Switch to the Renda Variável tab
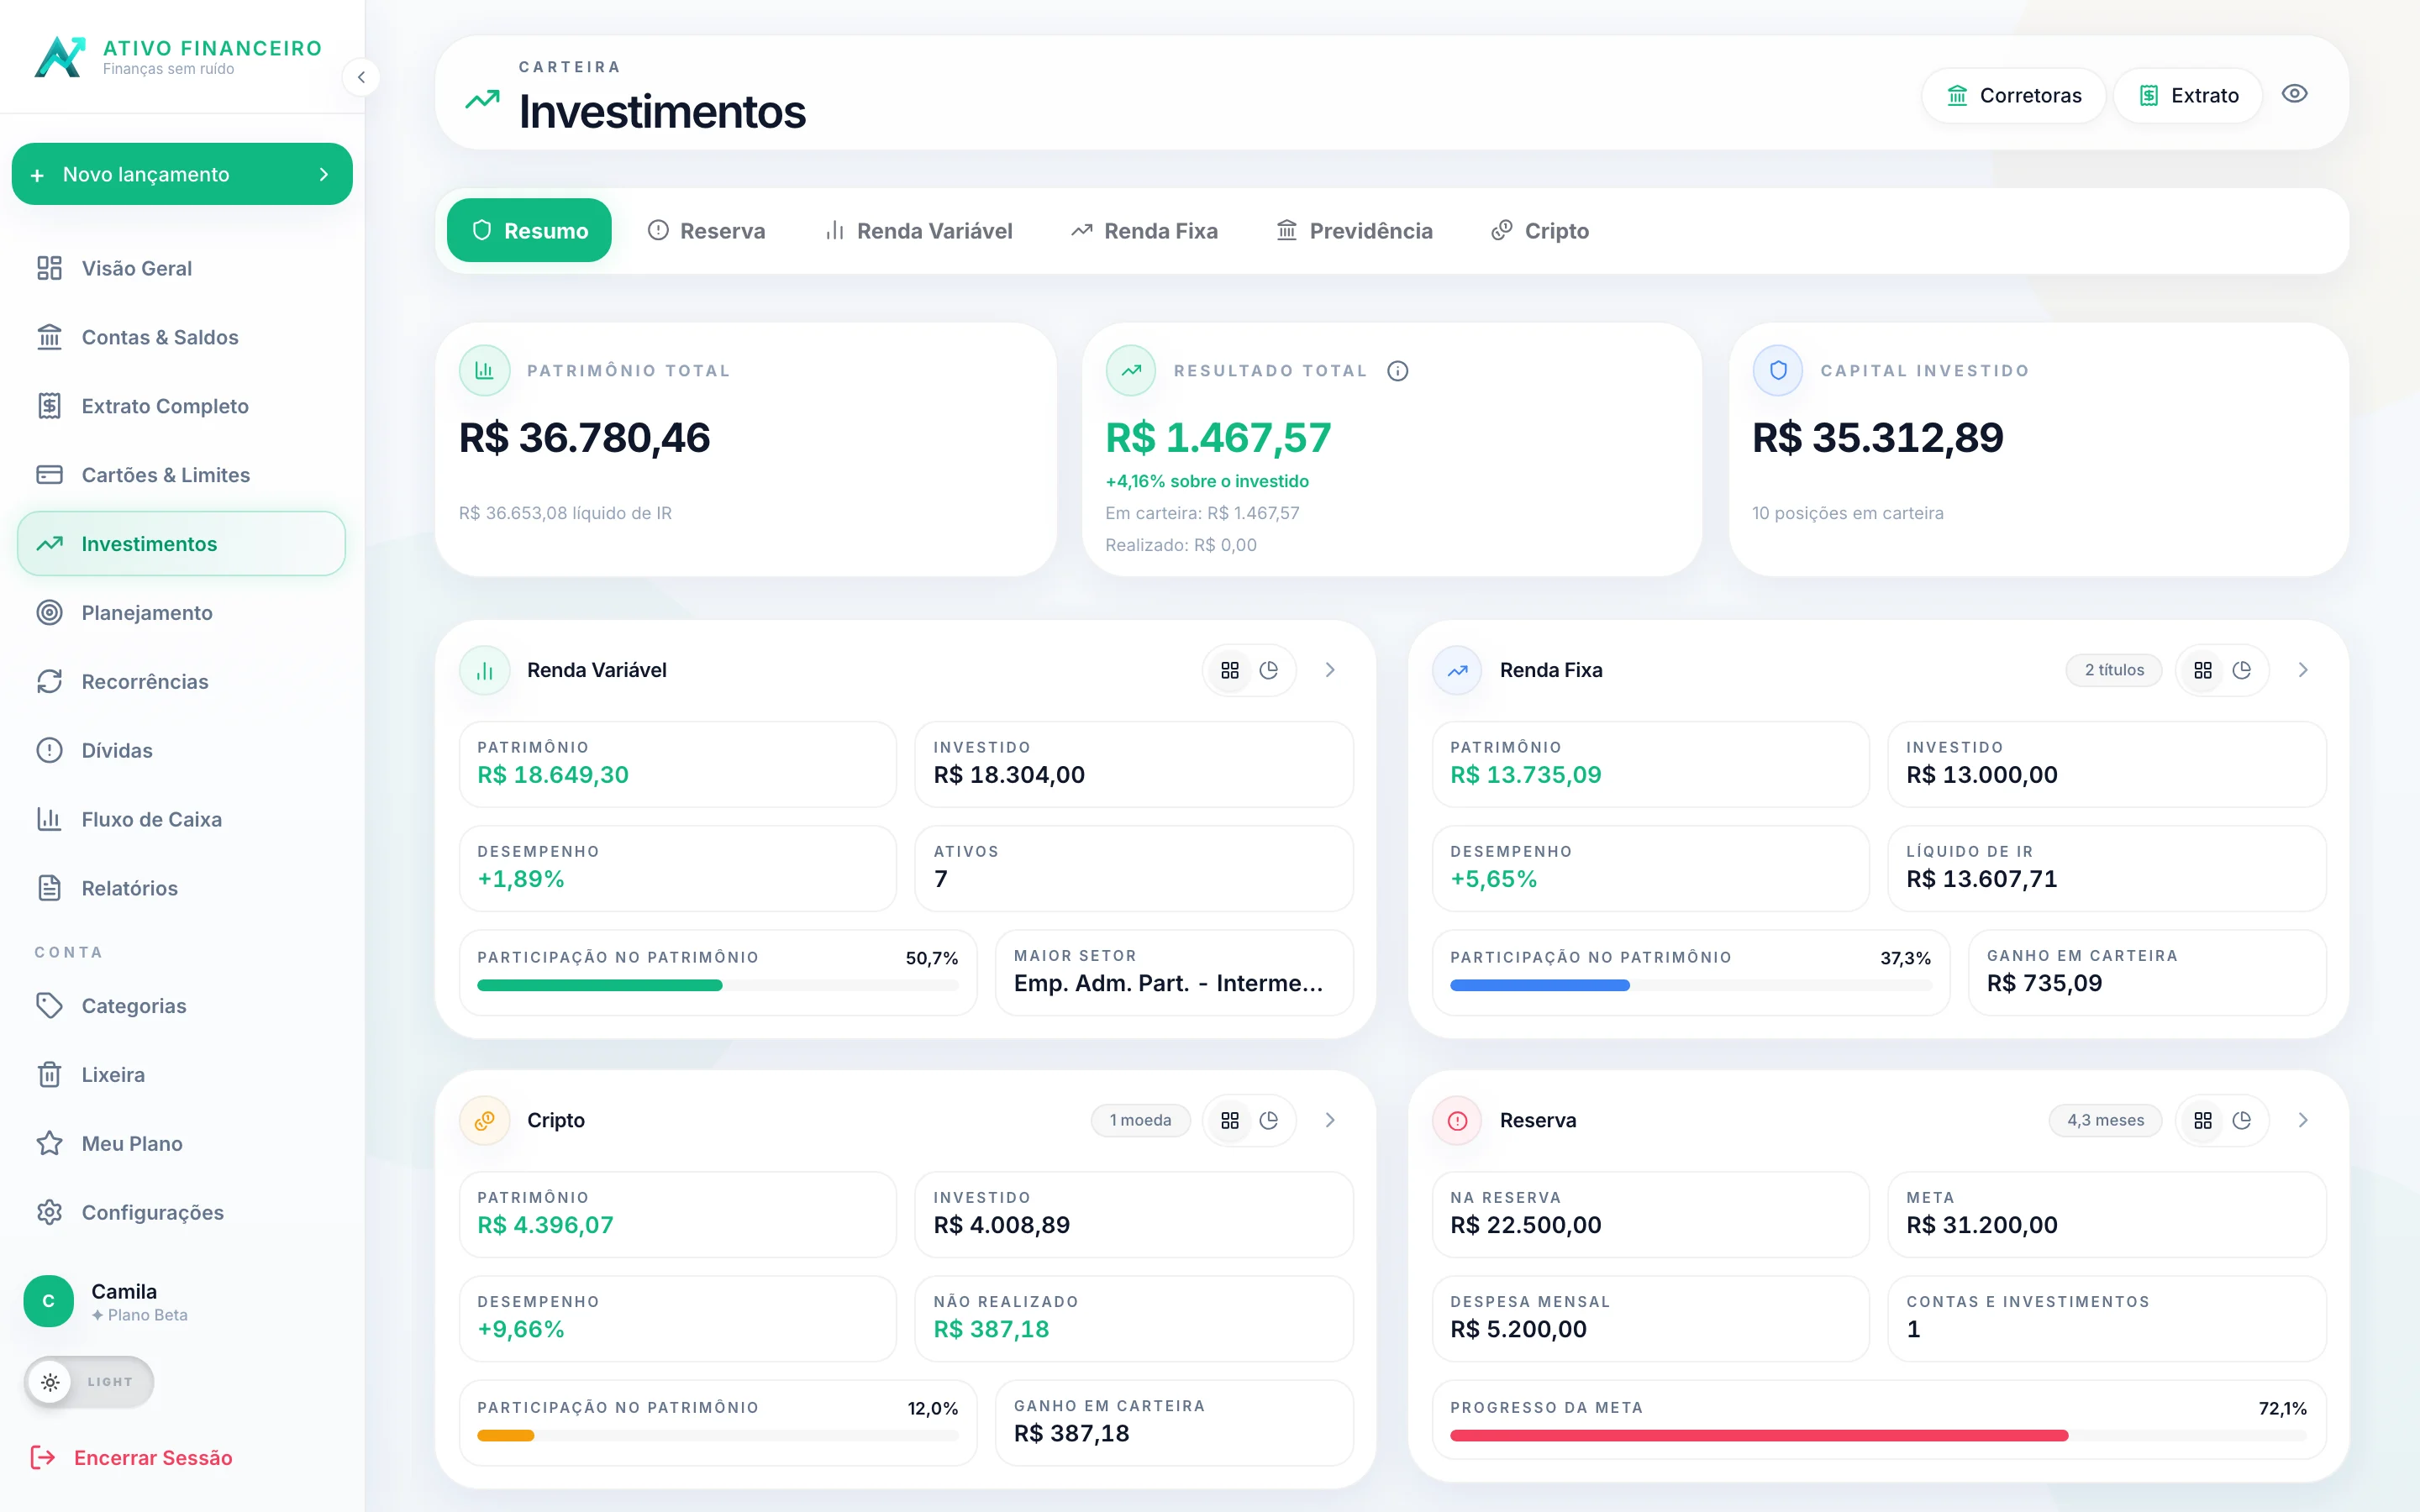The image size is (2420, 1512). click(x=918, y=231)
